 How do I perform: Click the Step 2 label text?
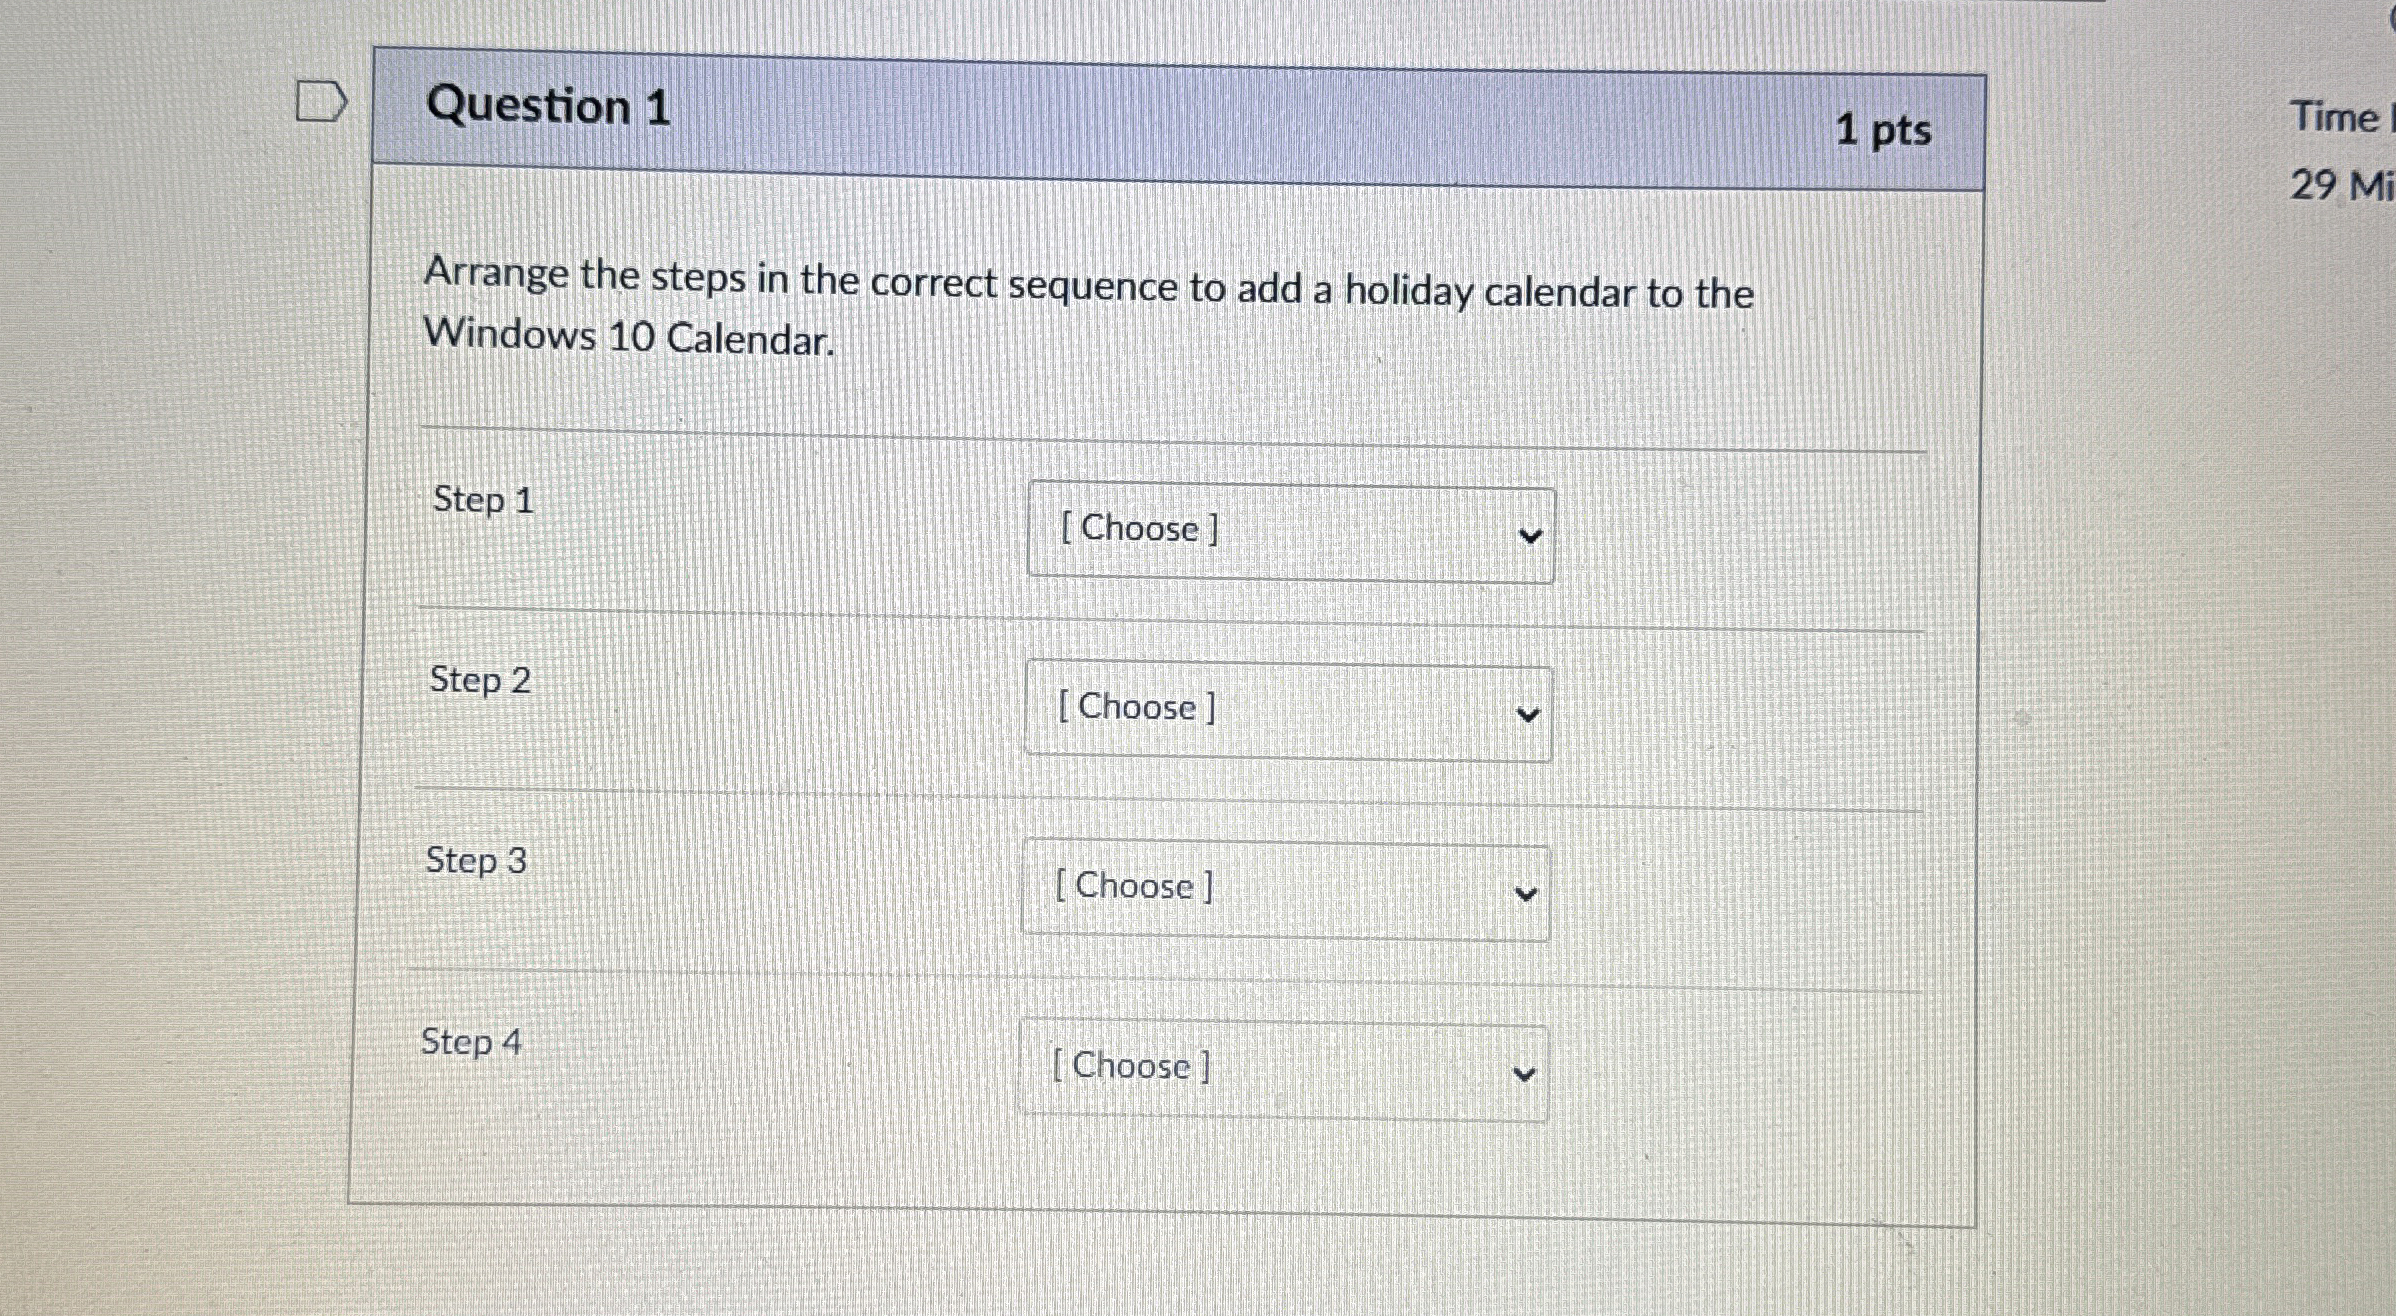pyautogui.click(x=480, y=681)
